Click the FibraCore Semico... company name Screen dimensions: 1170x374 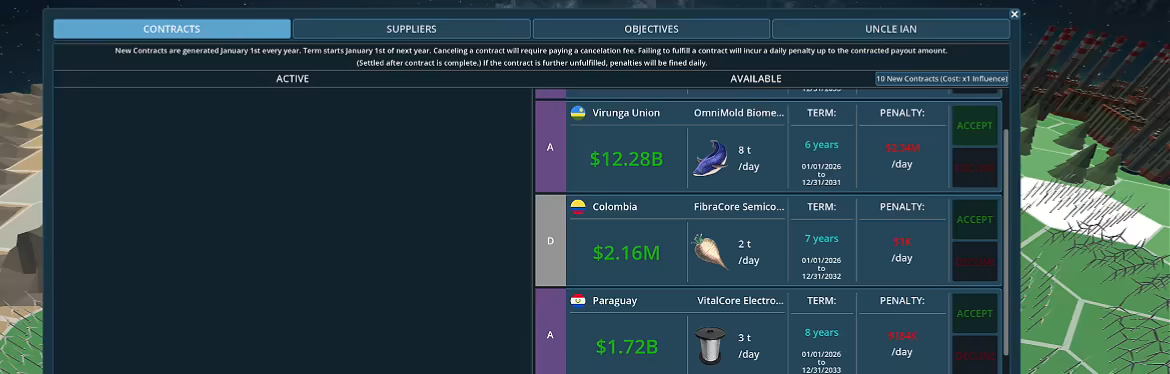pyautogui.click(x=739, y=207)
